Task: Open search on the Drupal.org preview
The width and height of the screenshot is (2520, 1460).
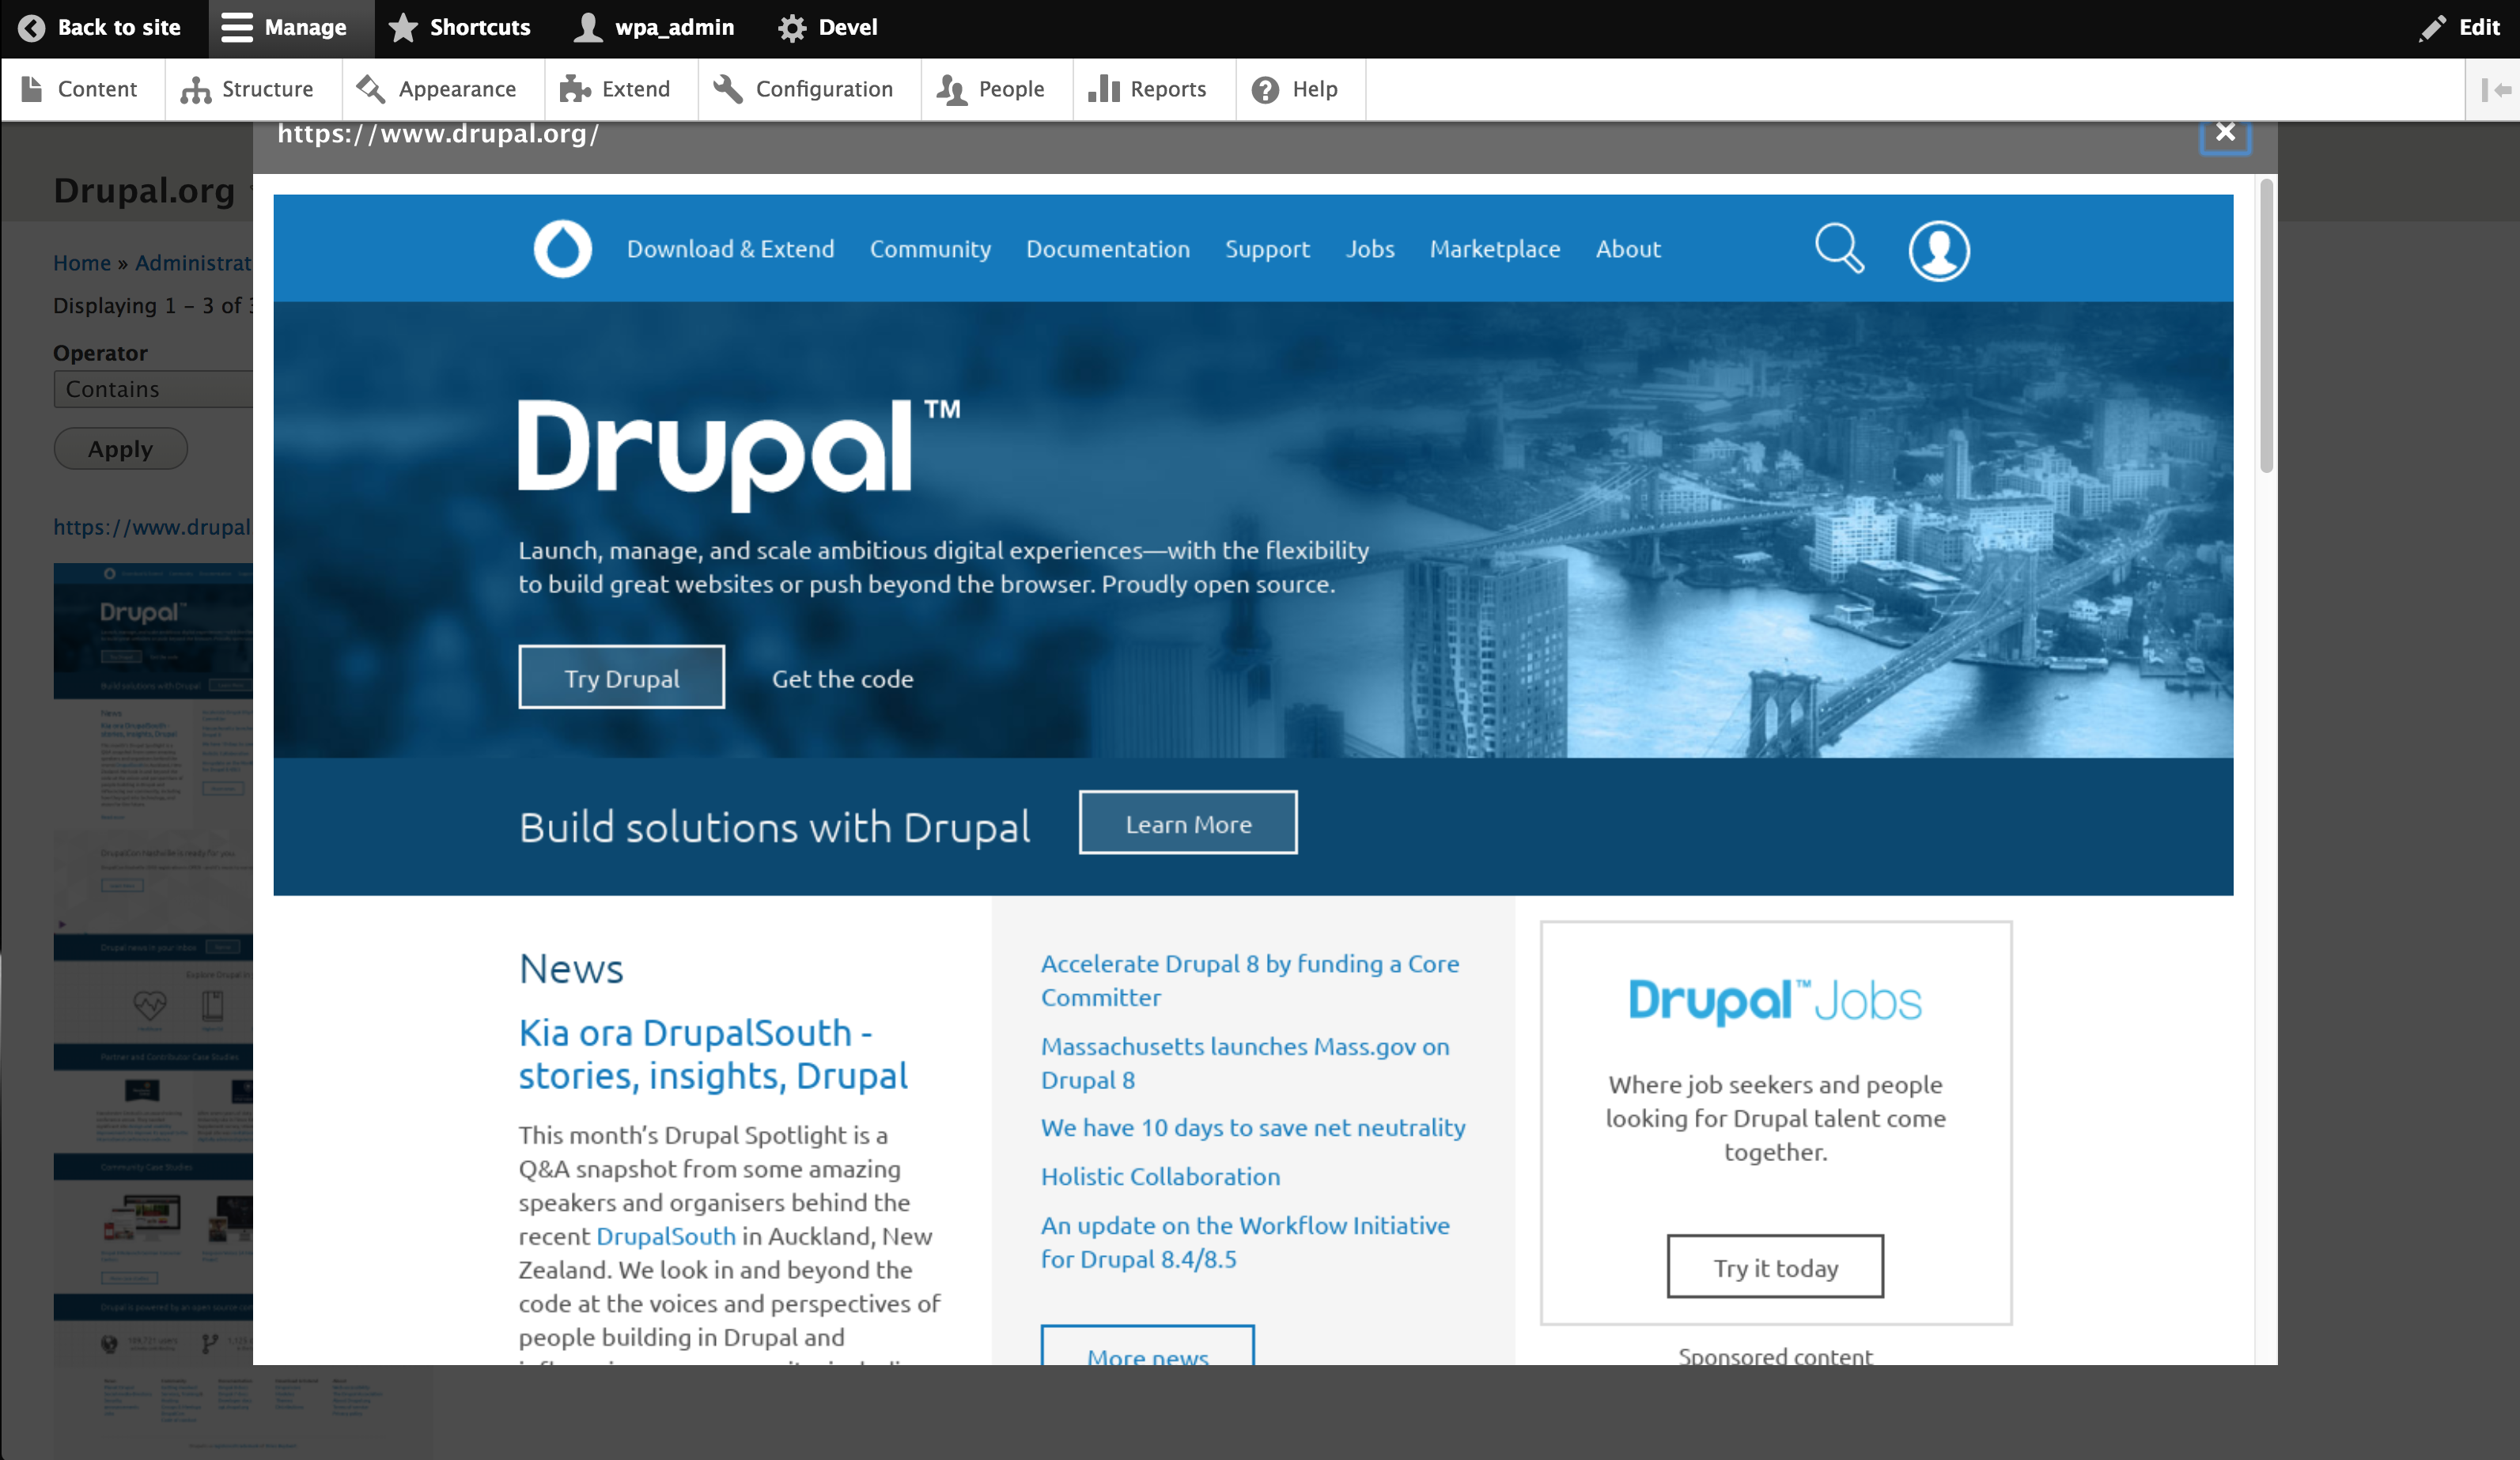Action: click(1838, 250)
